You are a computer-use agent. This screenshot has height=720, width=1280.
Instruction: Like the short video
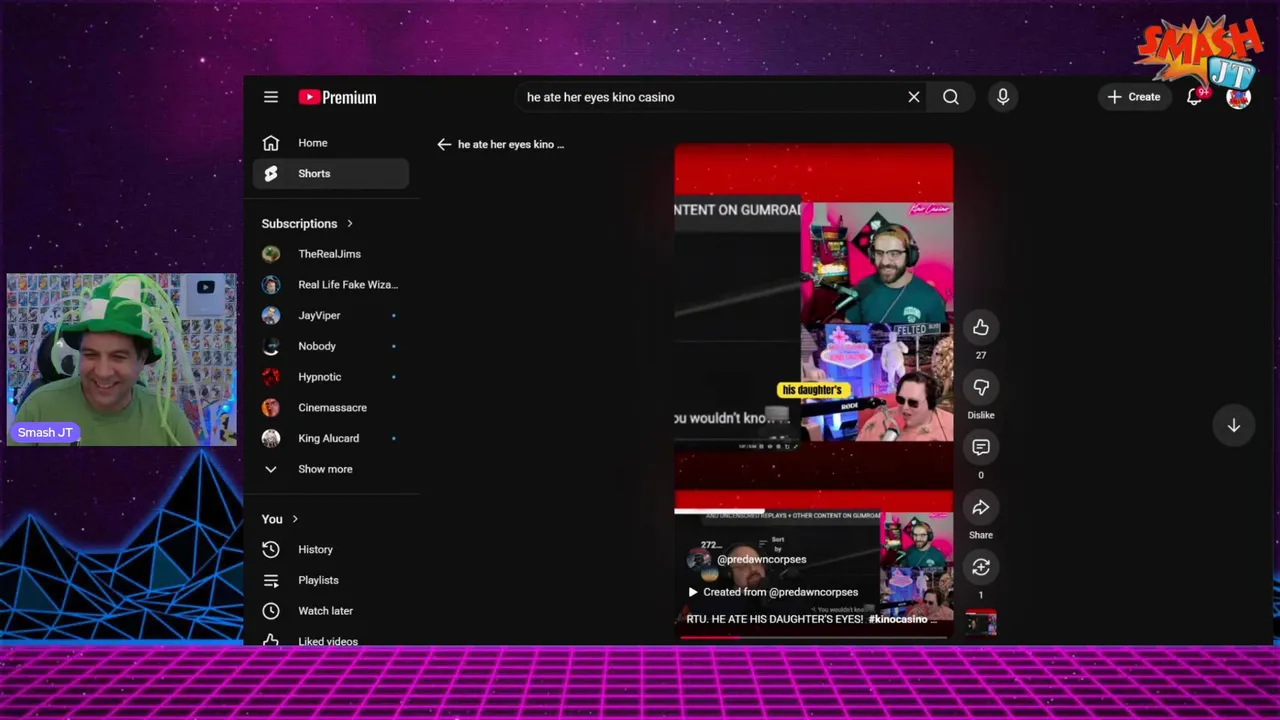click(x=981, y=328)
